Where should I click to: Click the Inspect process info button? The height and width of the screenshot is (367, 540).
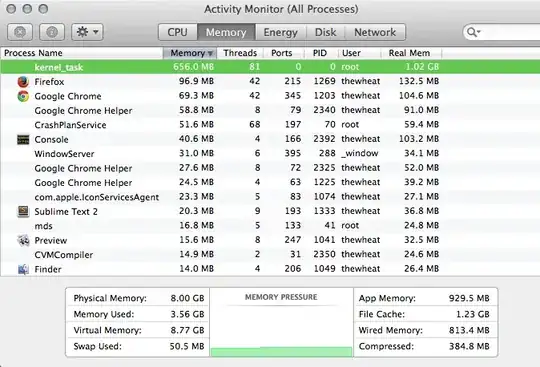(52, 32)
